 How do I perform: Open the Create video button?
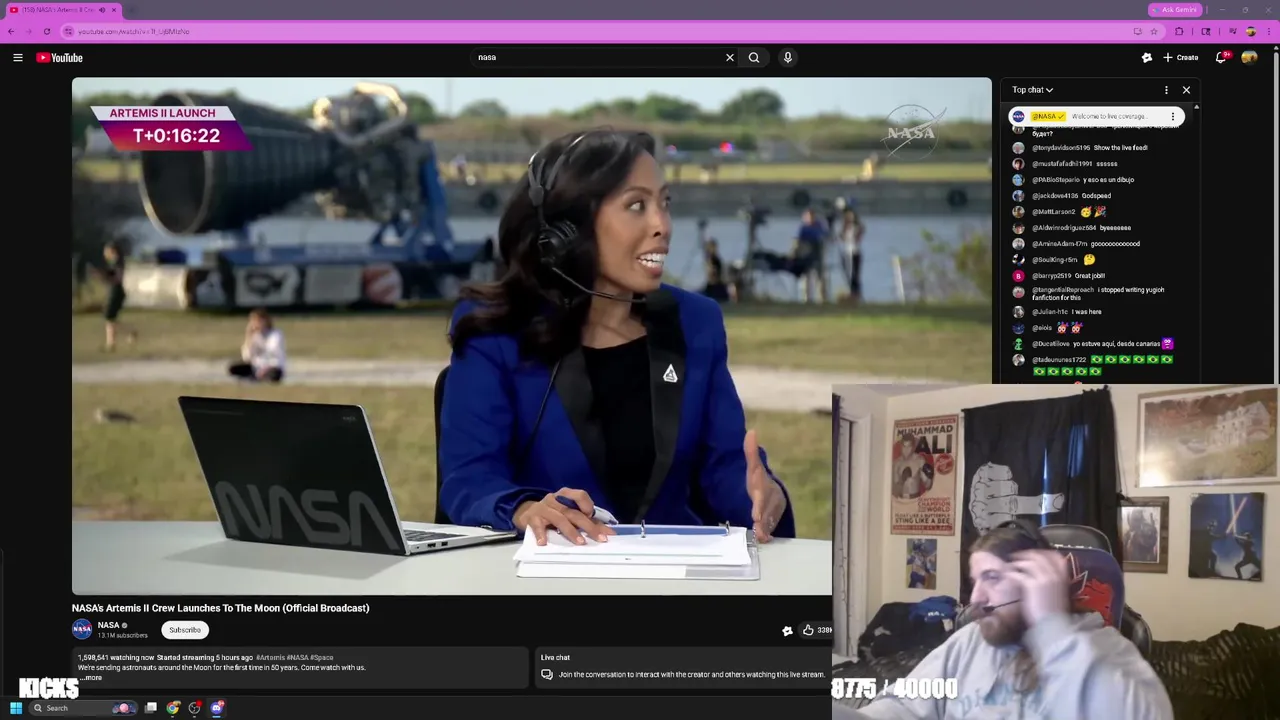click(1181, 58)
